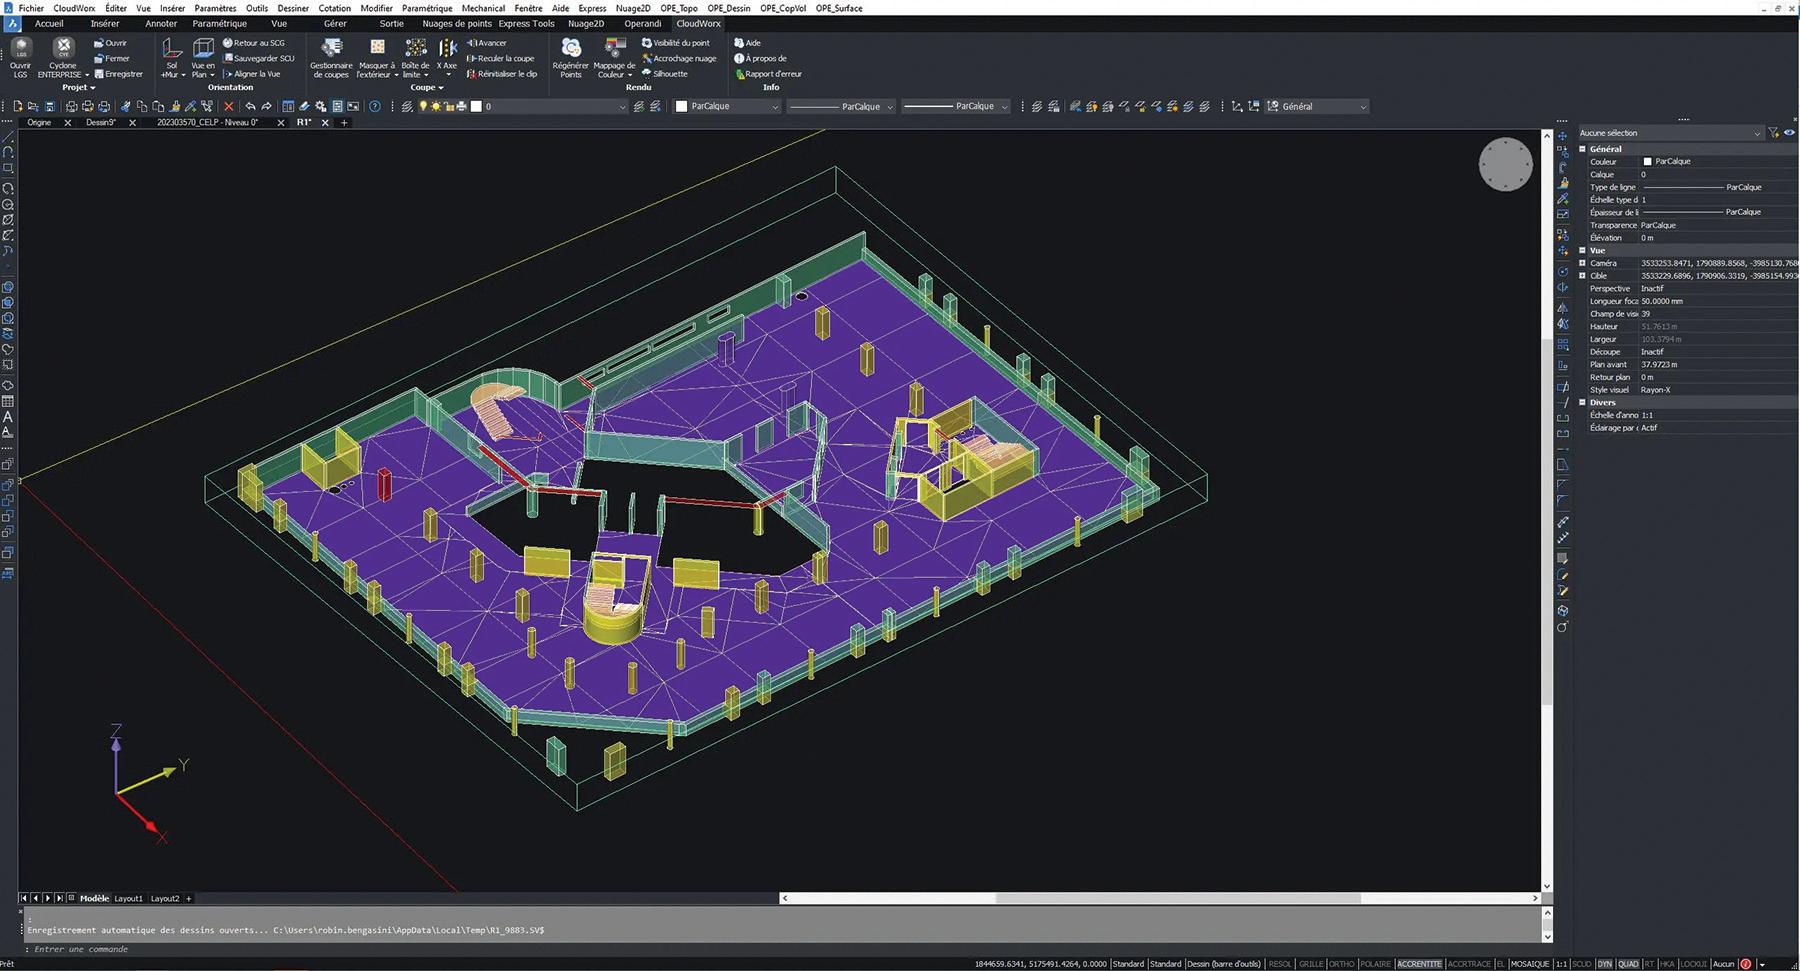
Task: Click Mappage de Couleur icon
Action: click(614, 58)
